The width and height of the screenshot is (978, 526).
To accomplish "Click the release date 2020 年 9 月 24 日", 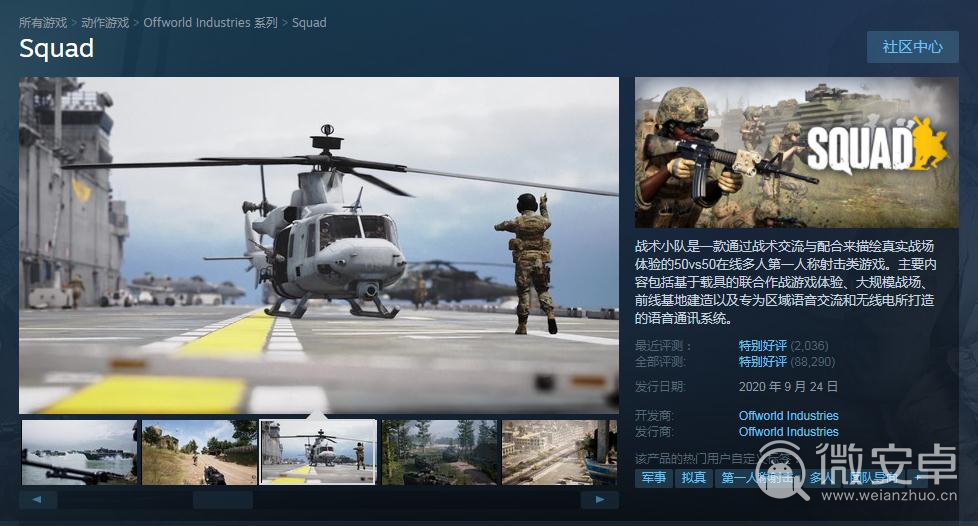I will point(788,387).
